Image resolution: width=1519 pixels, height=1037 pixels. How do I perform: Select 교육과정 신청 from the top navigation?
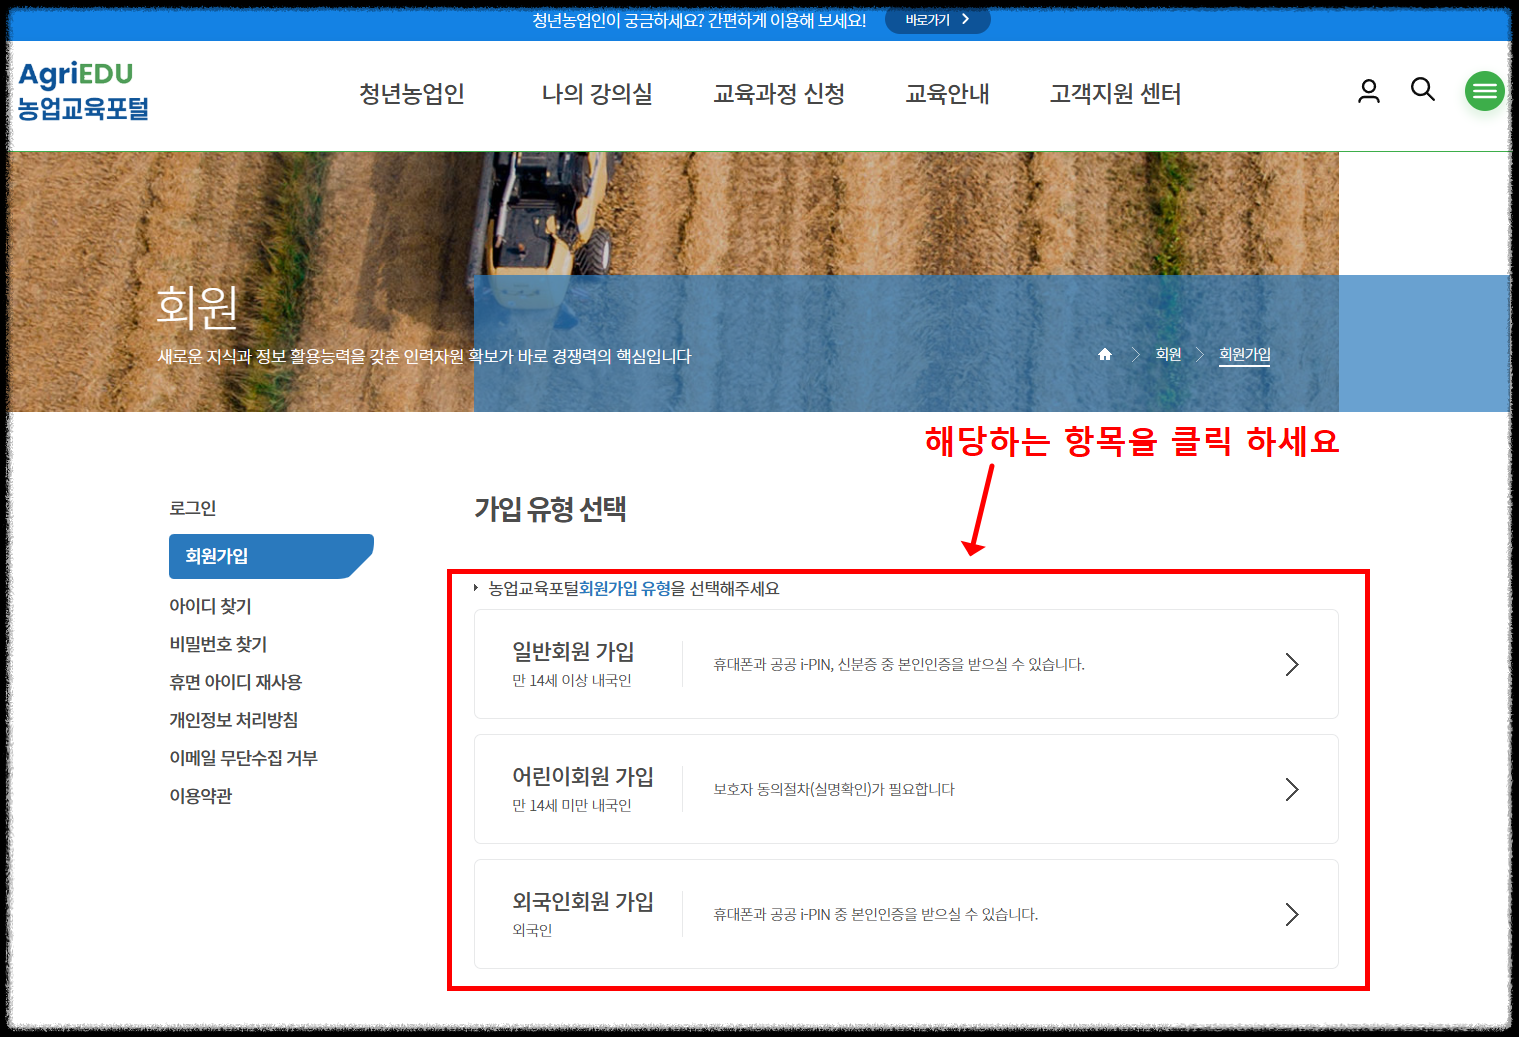pos(779,94)
